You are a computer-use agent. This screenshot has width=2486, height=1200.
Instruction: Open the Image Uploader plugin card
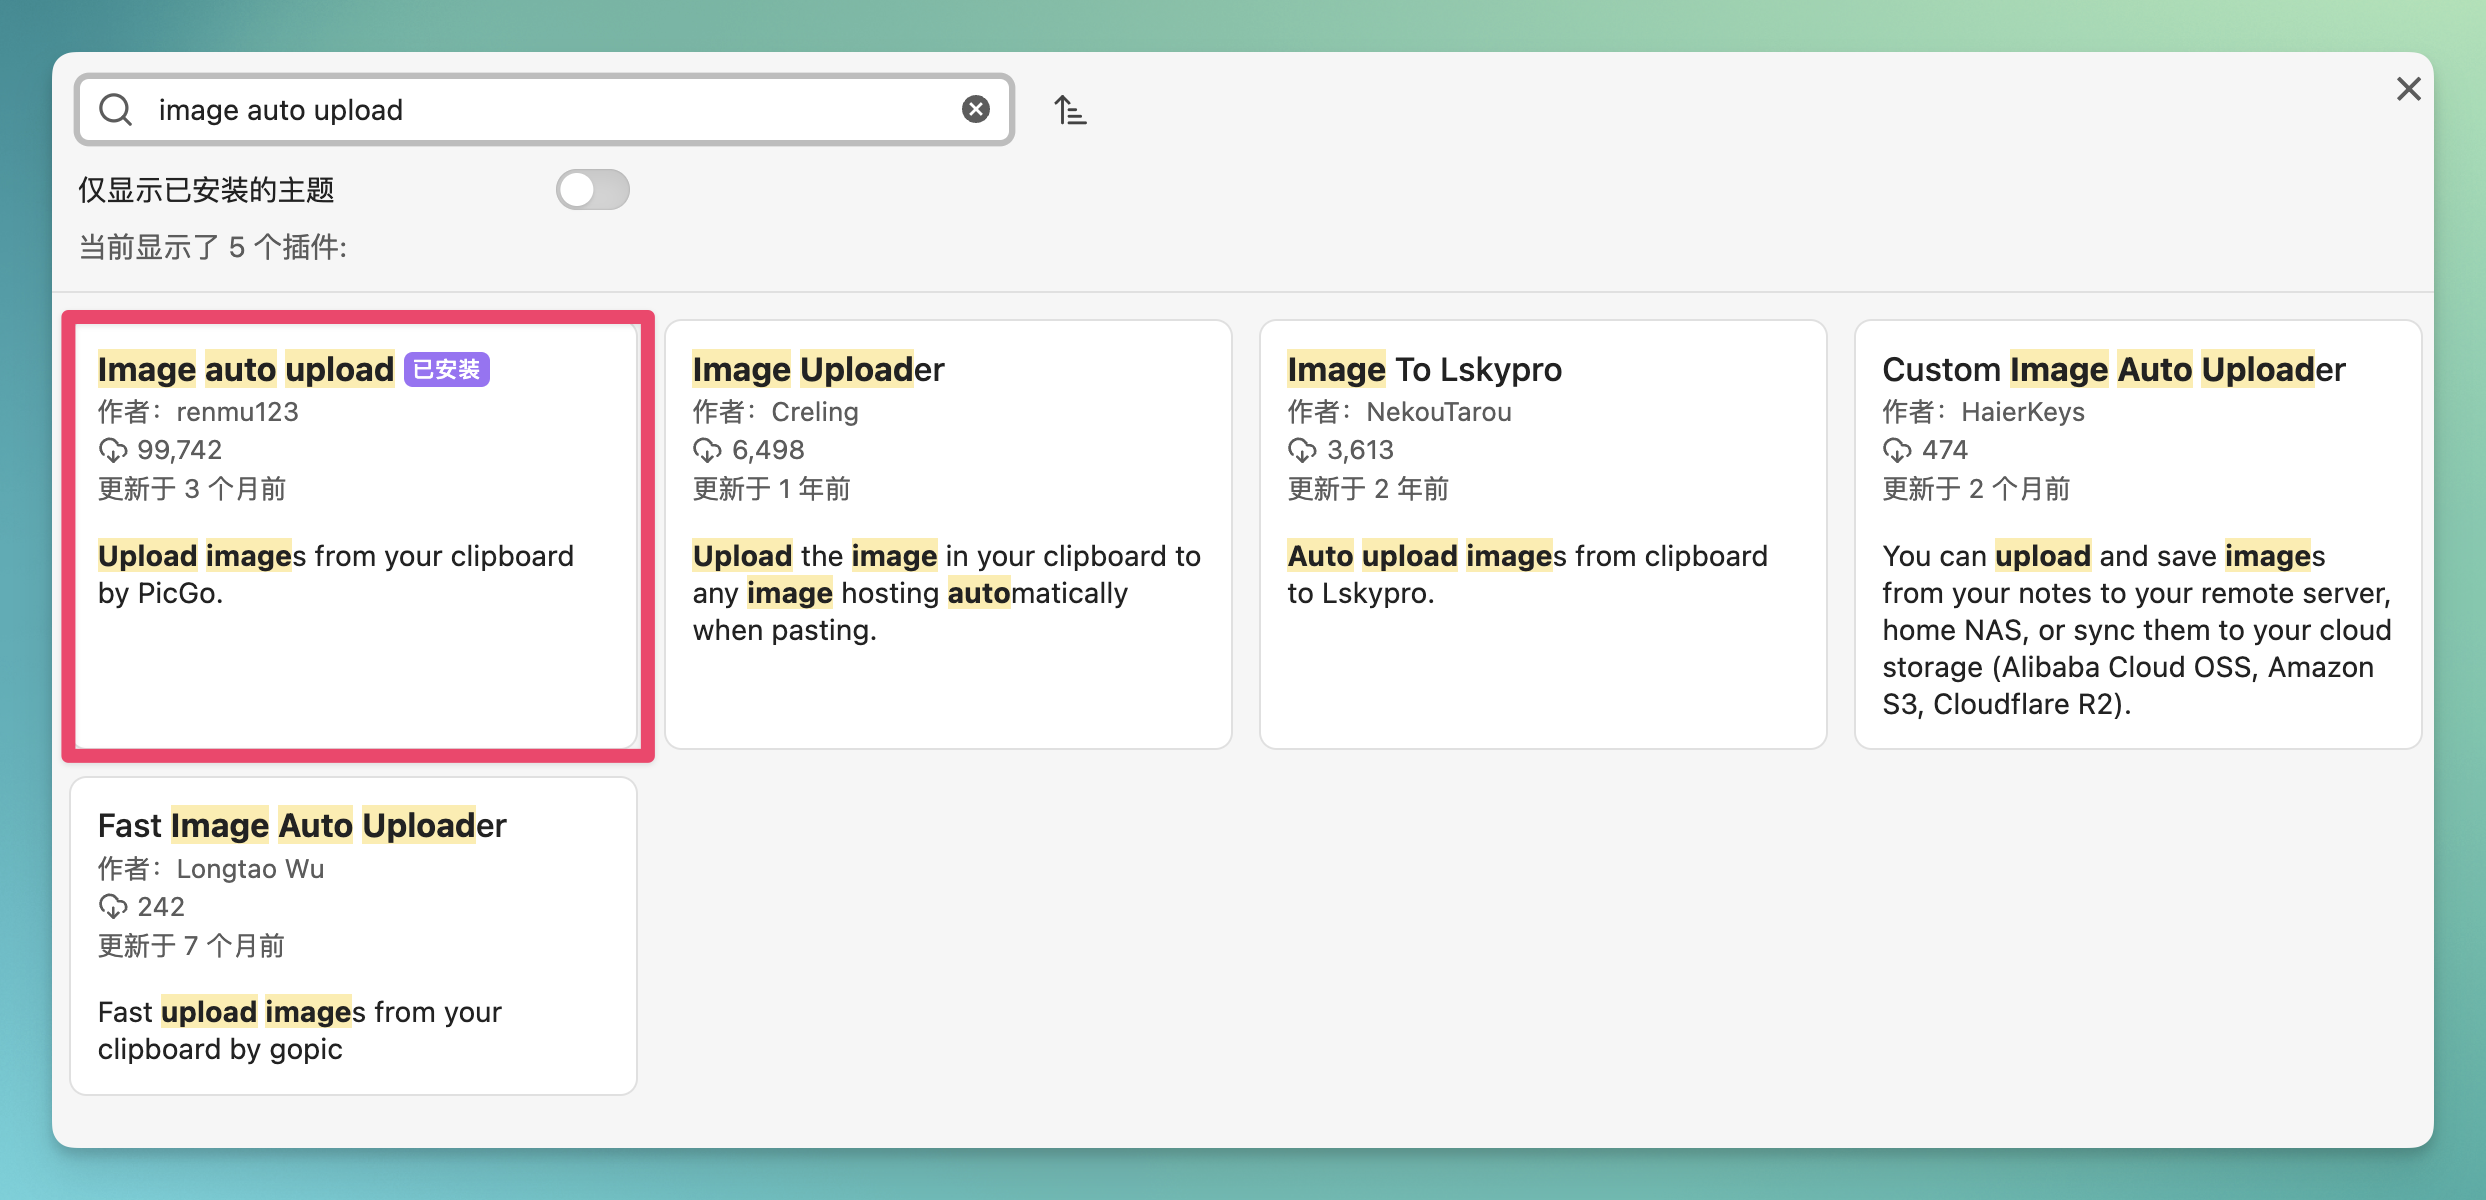click(x=948, y=535)
